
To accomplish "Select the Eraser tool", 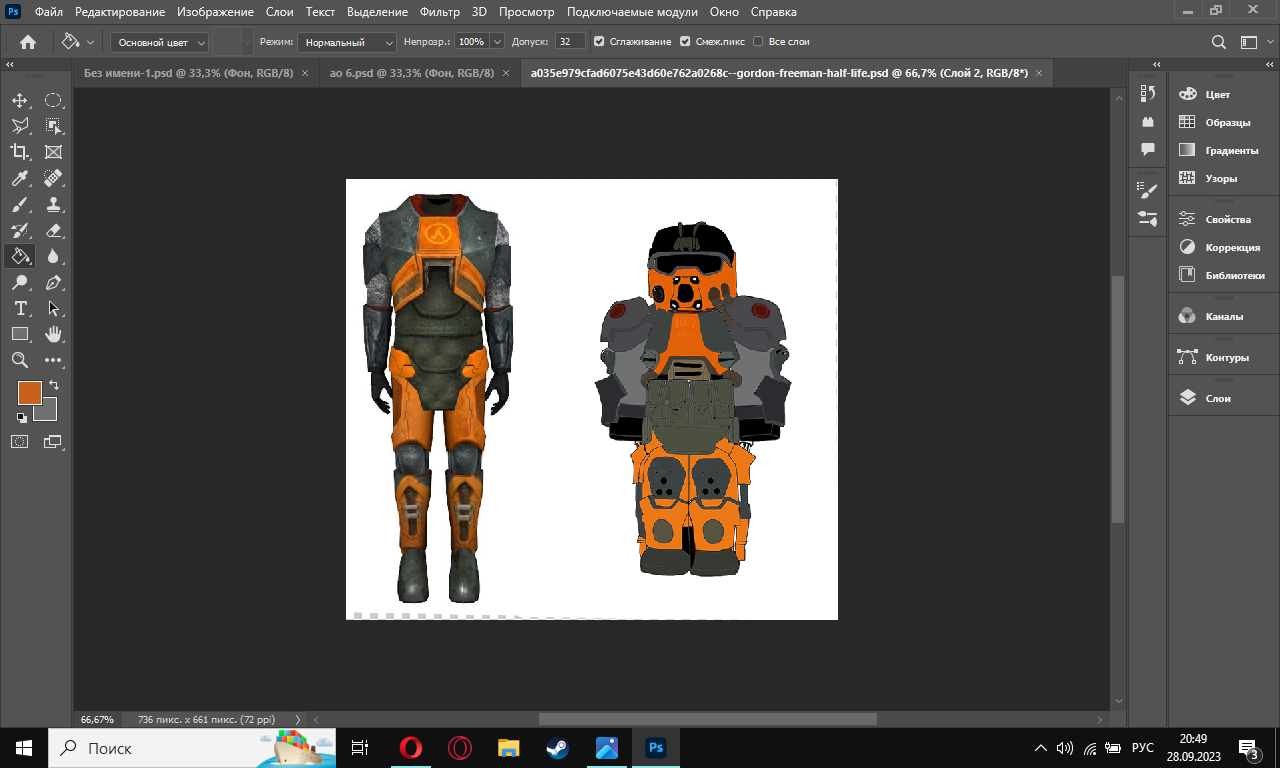I will click(53, 230).
